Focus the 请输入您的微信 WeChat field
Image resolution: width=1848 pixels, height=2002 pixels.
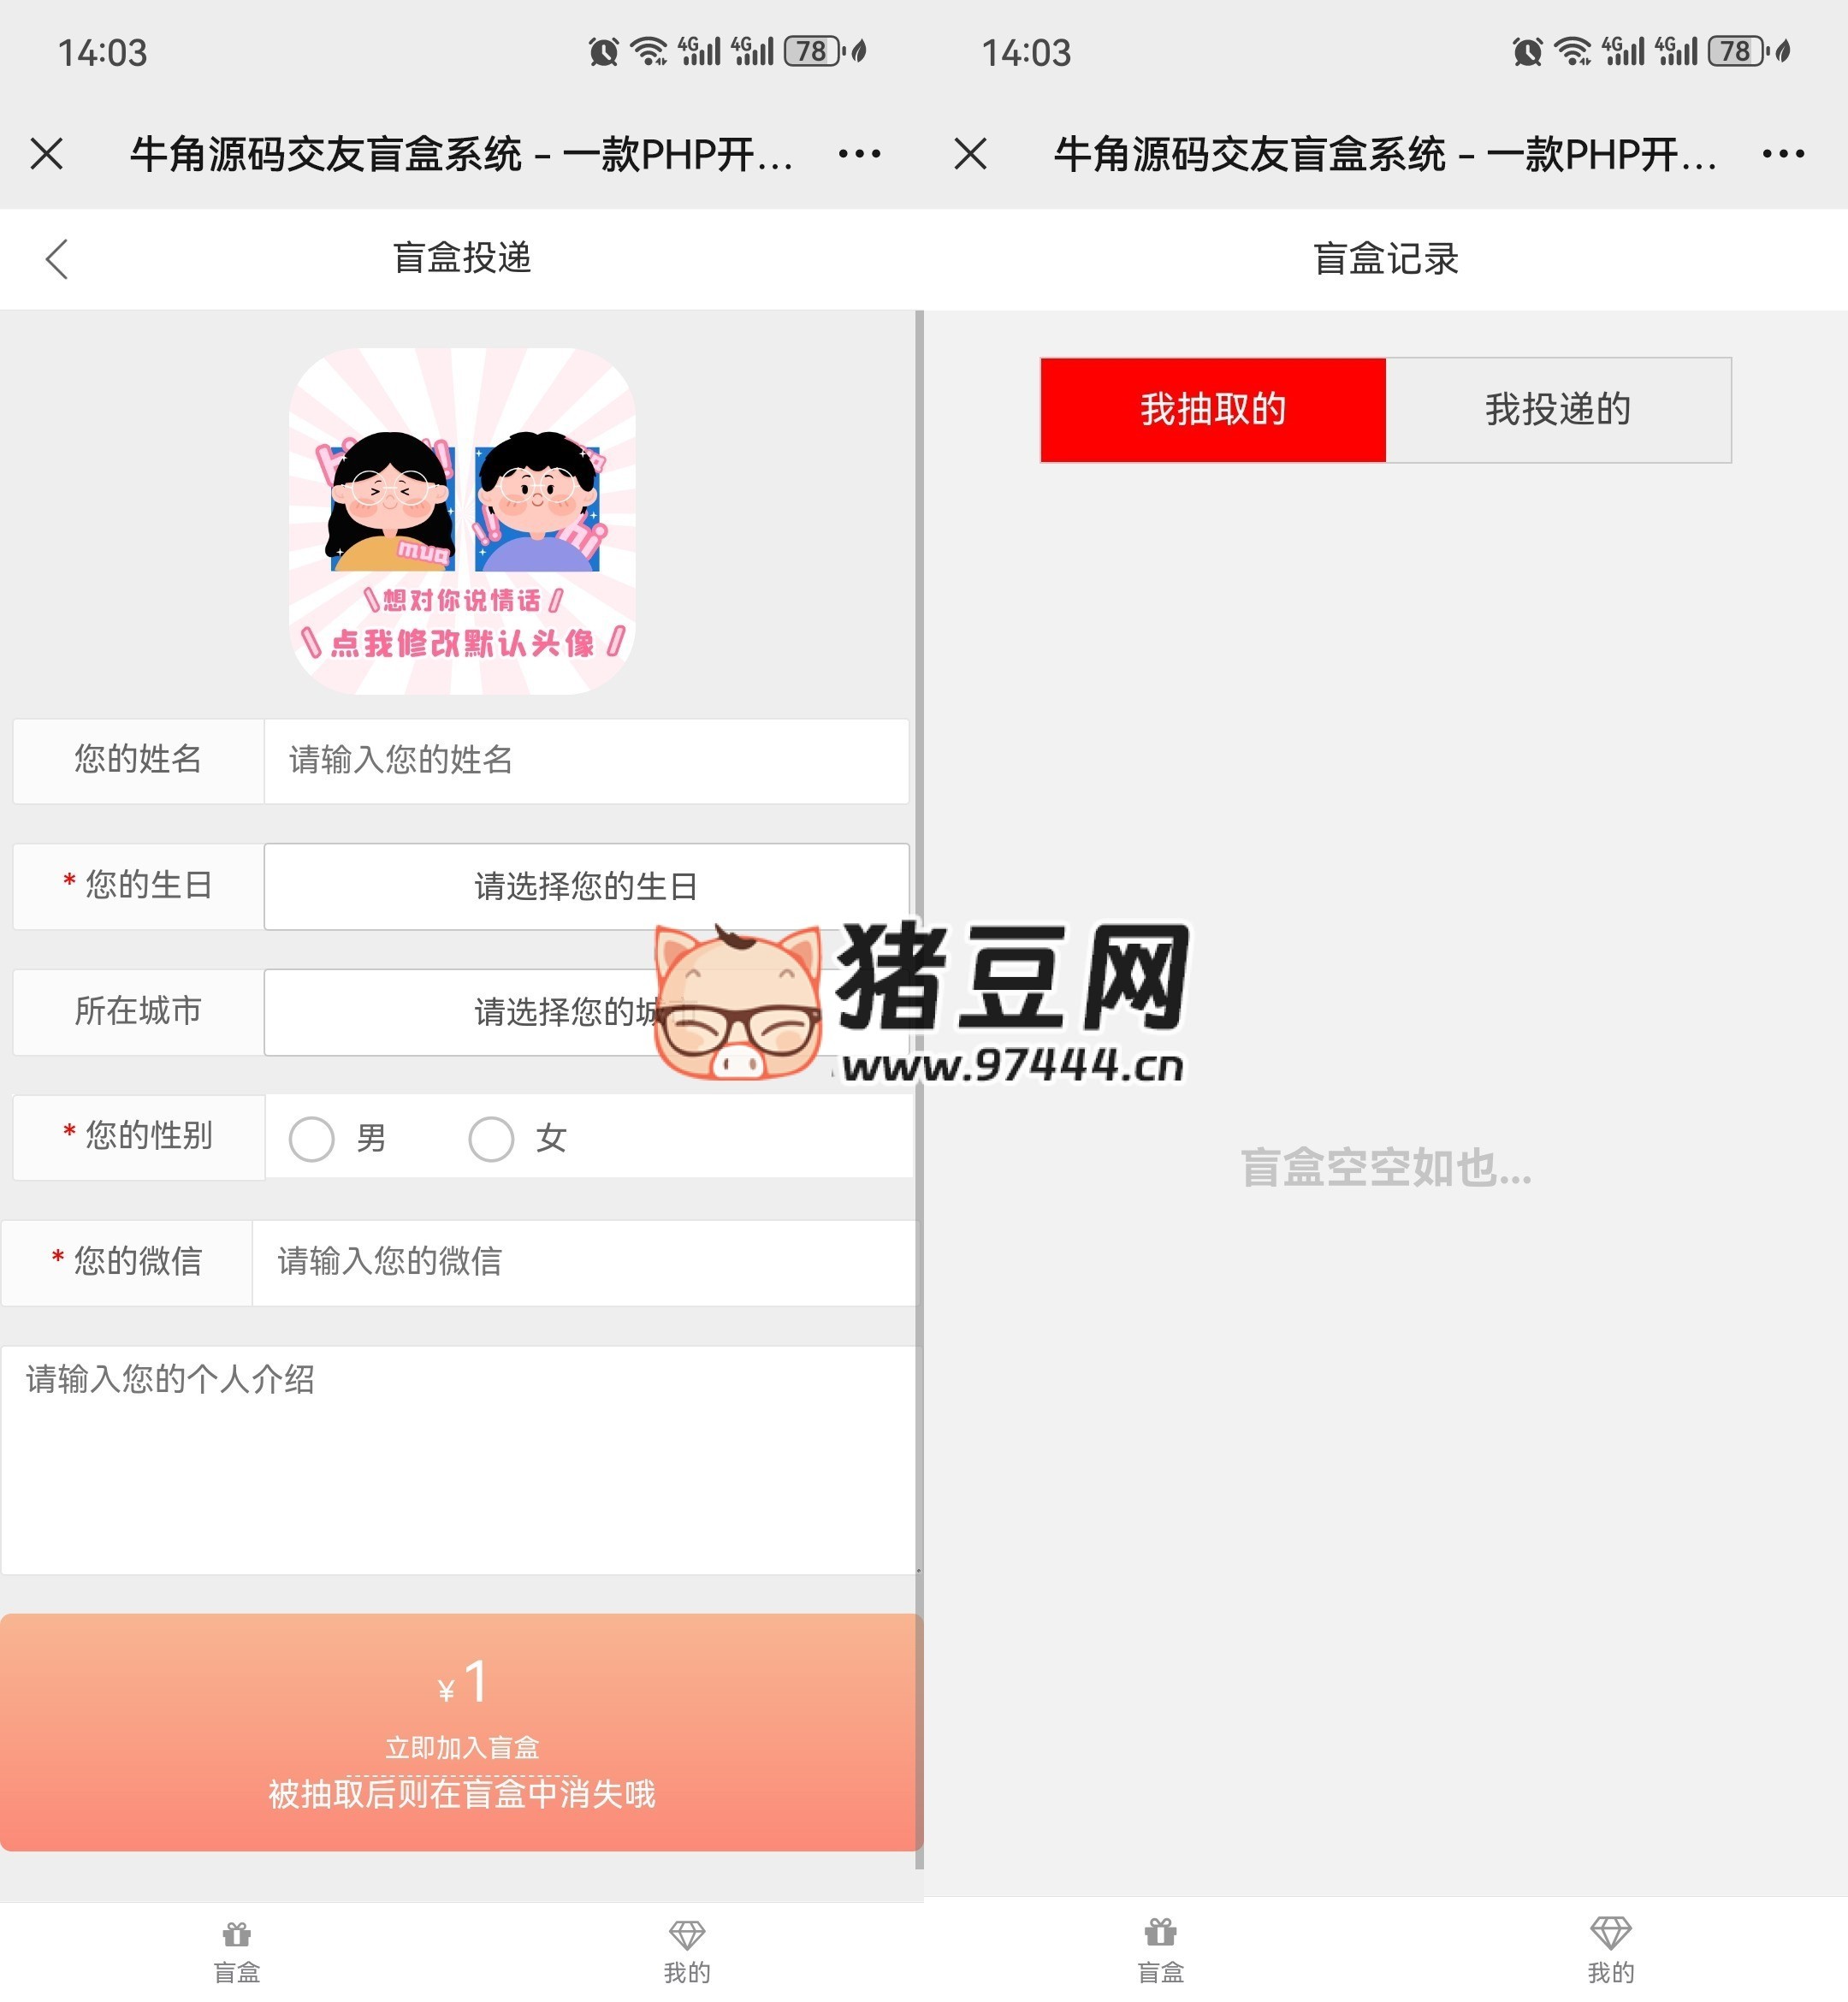click(583, 1262)
